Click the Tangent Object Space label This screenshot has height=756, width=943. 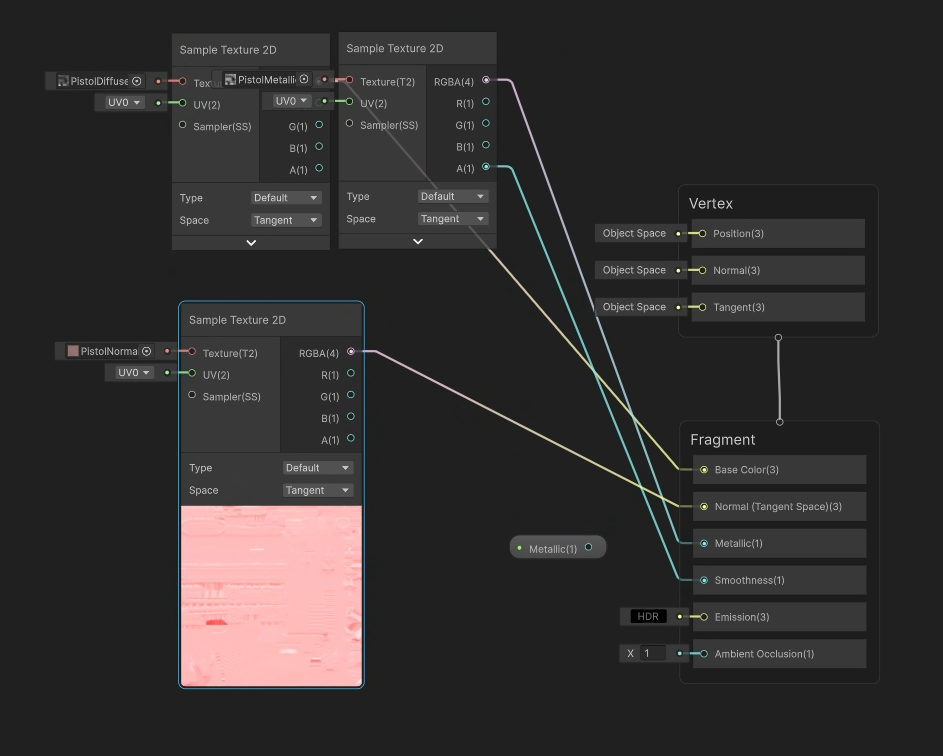pos(634,307)
